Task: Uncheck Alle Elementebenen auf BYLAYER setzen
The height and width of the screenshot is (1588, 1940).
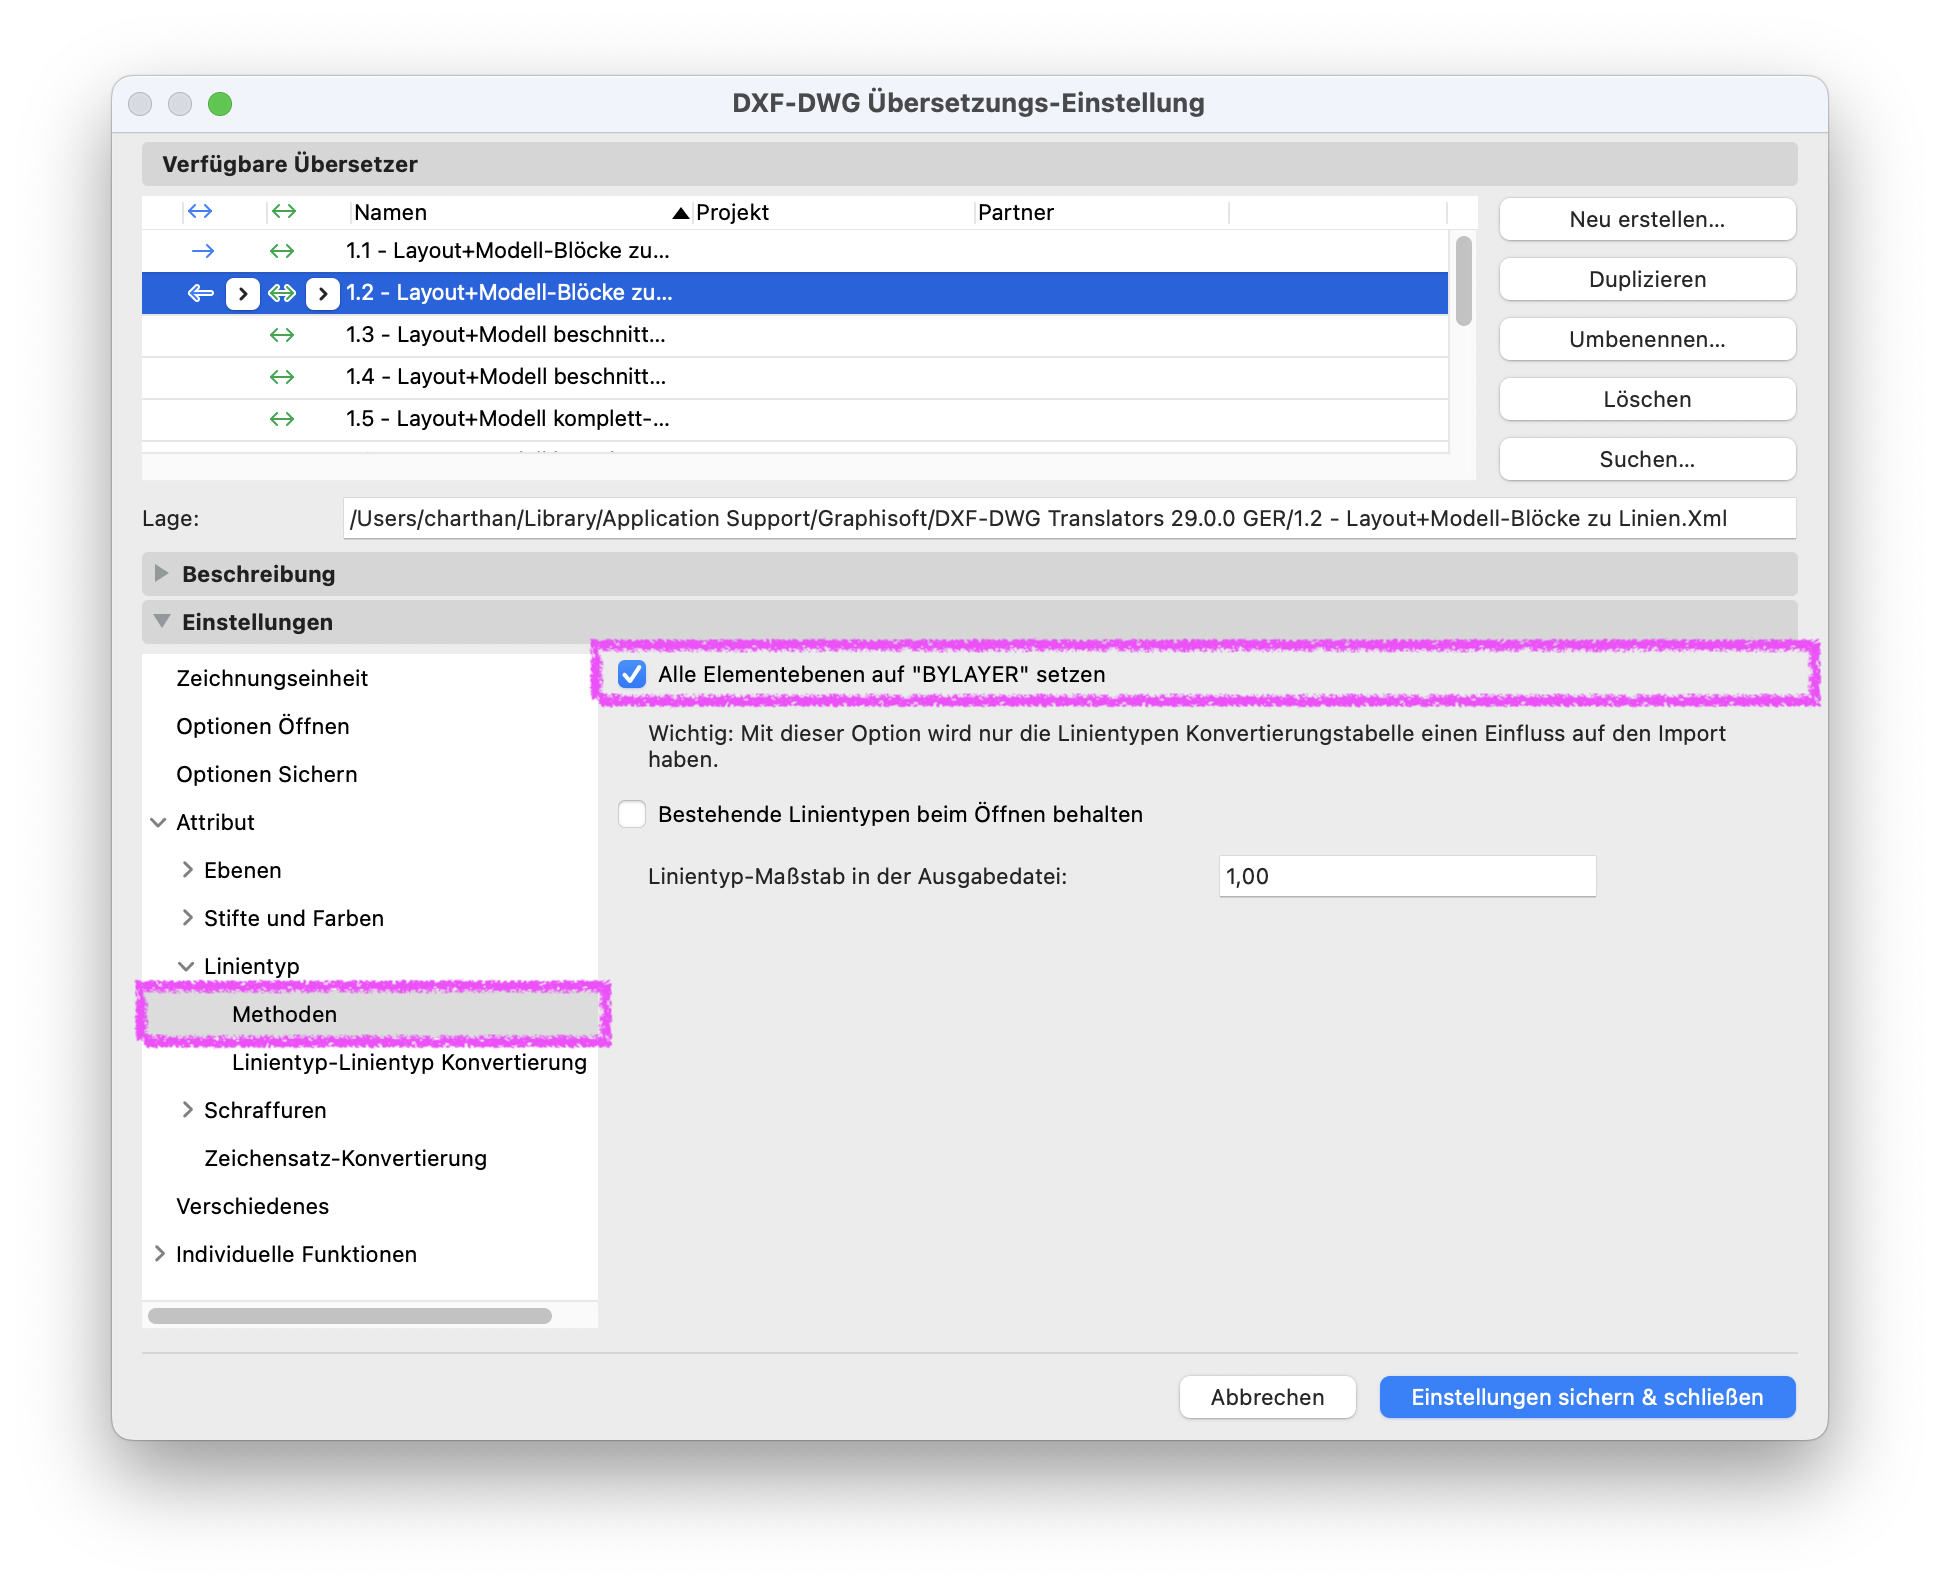Action: (x=632, y=674)
